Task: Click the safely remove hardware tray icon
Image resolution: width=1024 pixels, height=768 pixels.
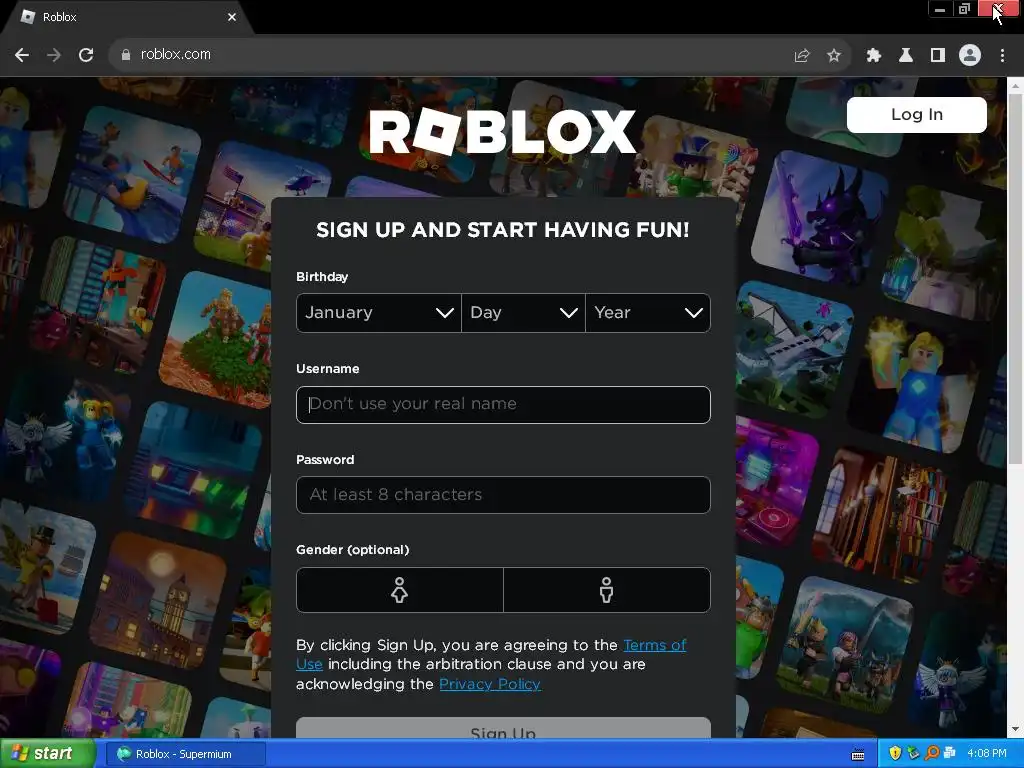Action: (913, 754)
